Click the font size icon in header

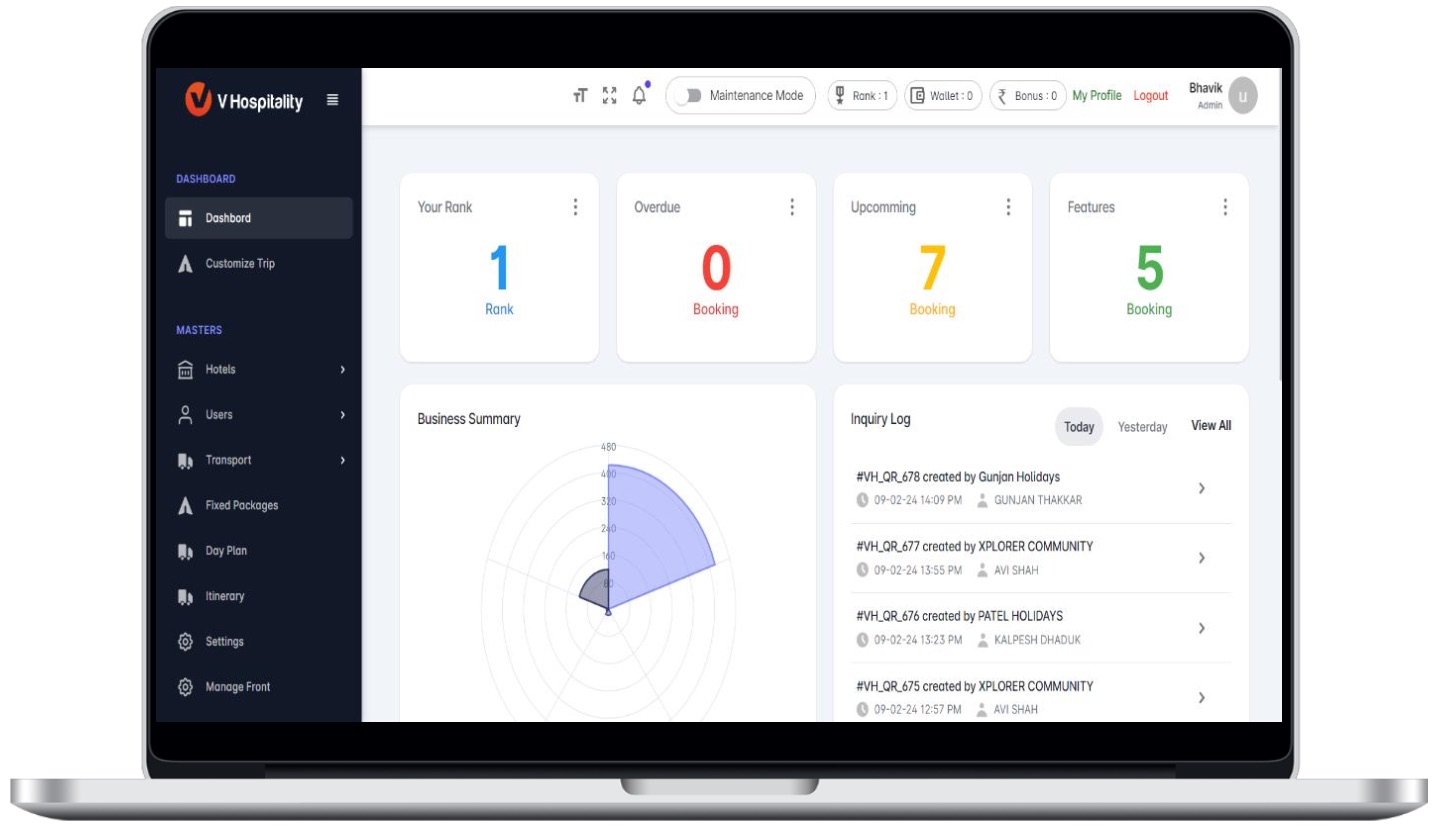click(x=580, y=96)
